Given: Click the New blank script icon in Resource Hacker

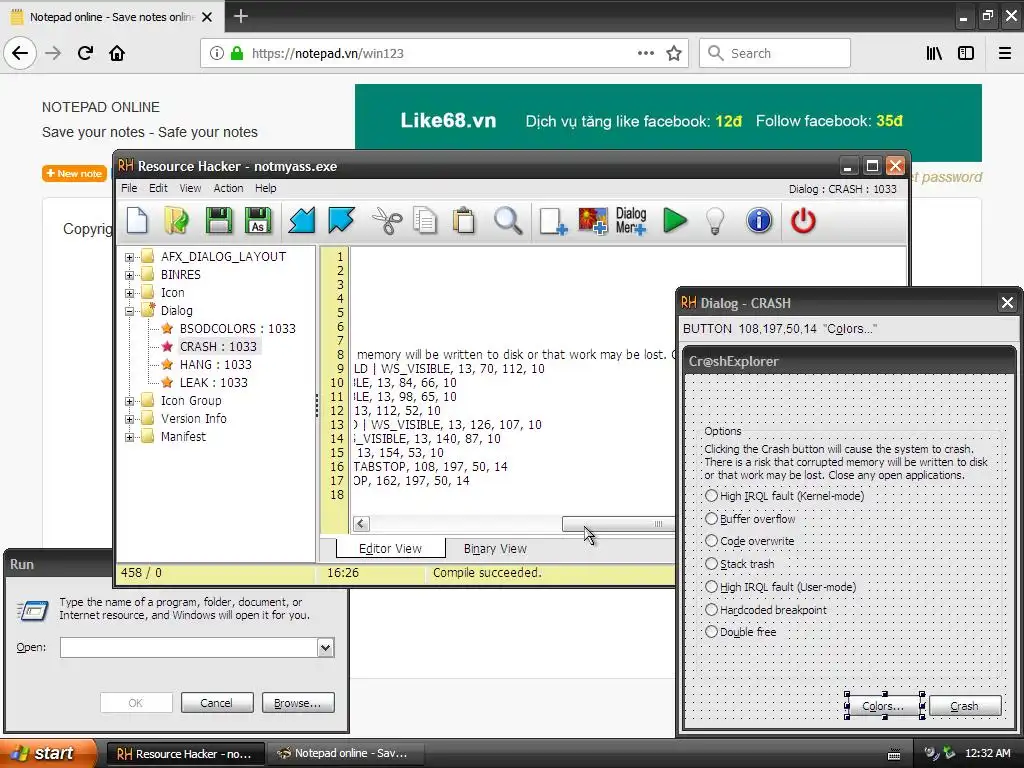Looking at the screenshot, I should click(x=137, y=221).
